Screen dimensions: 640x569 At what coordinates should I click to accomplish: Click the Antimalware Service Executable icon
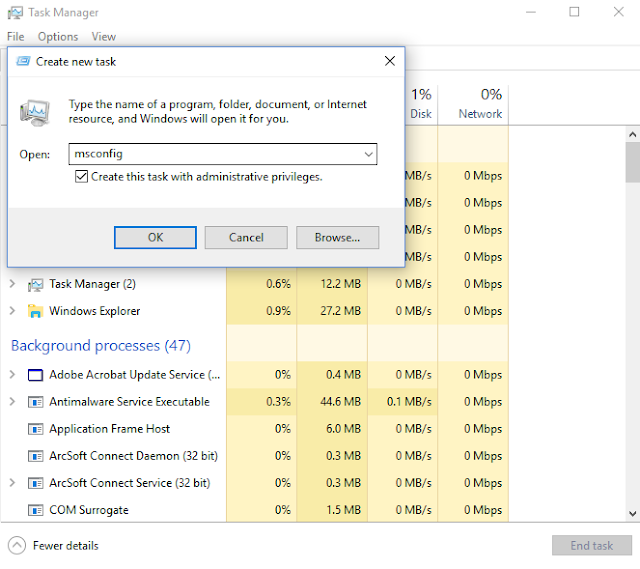click(36, 402)
